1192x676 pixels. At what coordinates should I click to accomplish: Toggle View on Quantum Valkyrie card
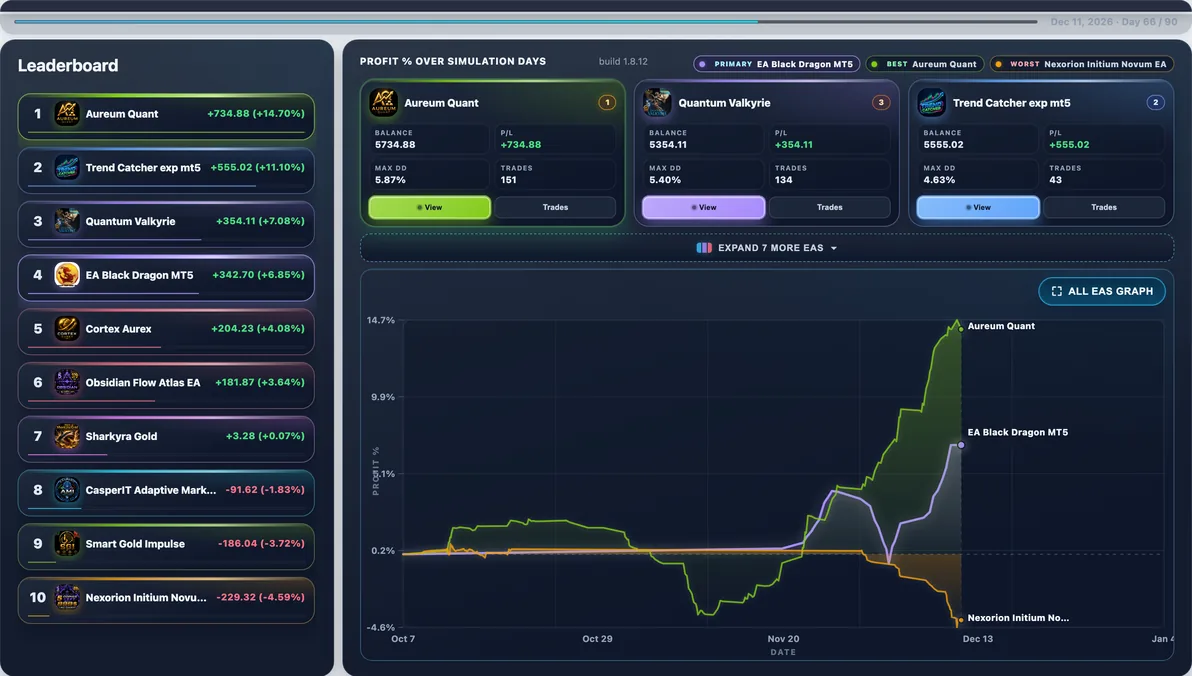click(x=703, y=208)
